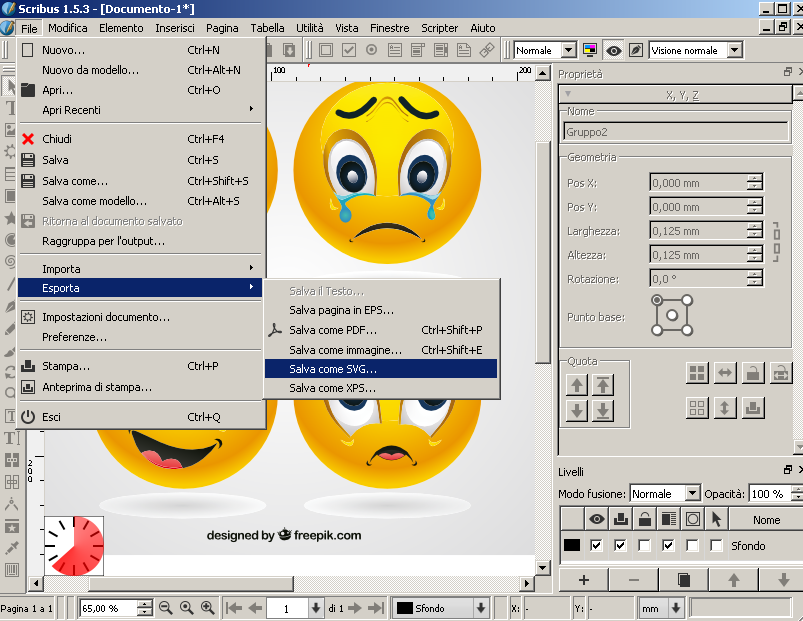803x621 pixels.
Task: Choose Salva come XPS entry
Action: (381, 388)
